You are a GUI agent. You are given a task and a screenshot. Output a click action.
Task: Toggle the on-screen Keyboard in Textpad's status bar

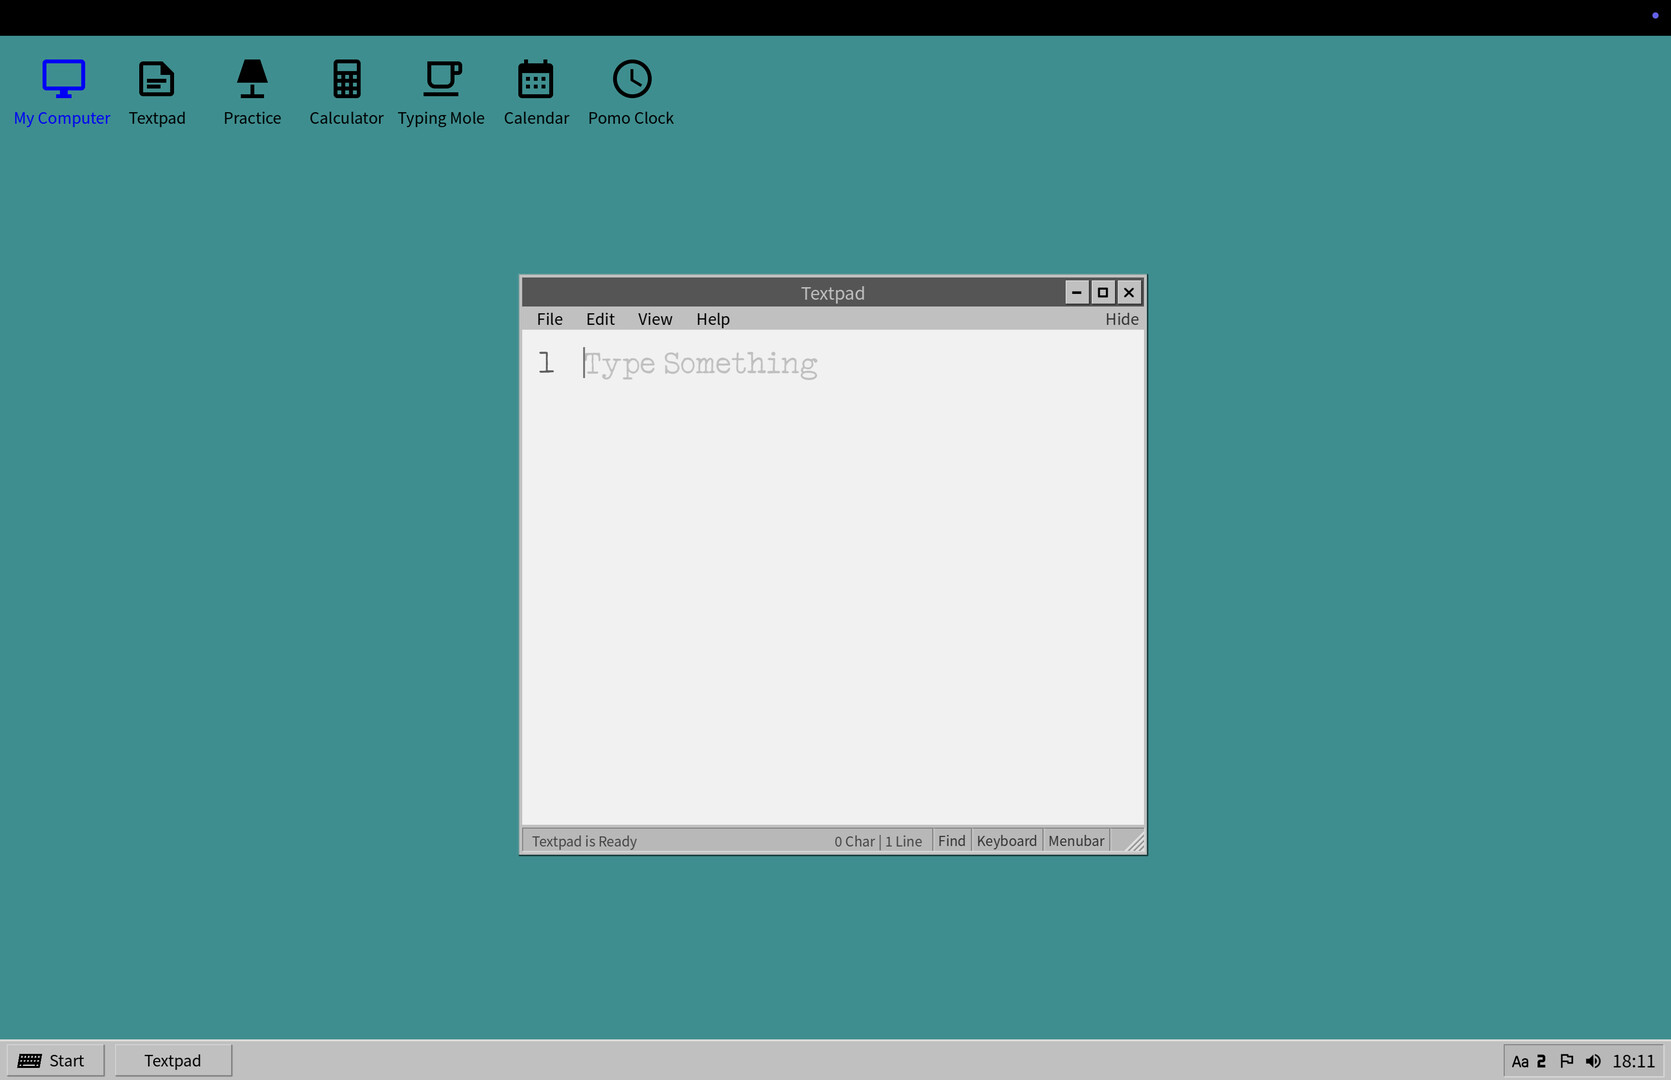[1006, 840]
